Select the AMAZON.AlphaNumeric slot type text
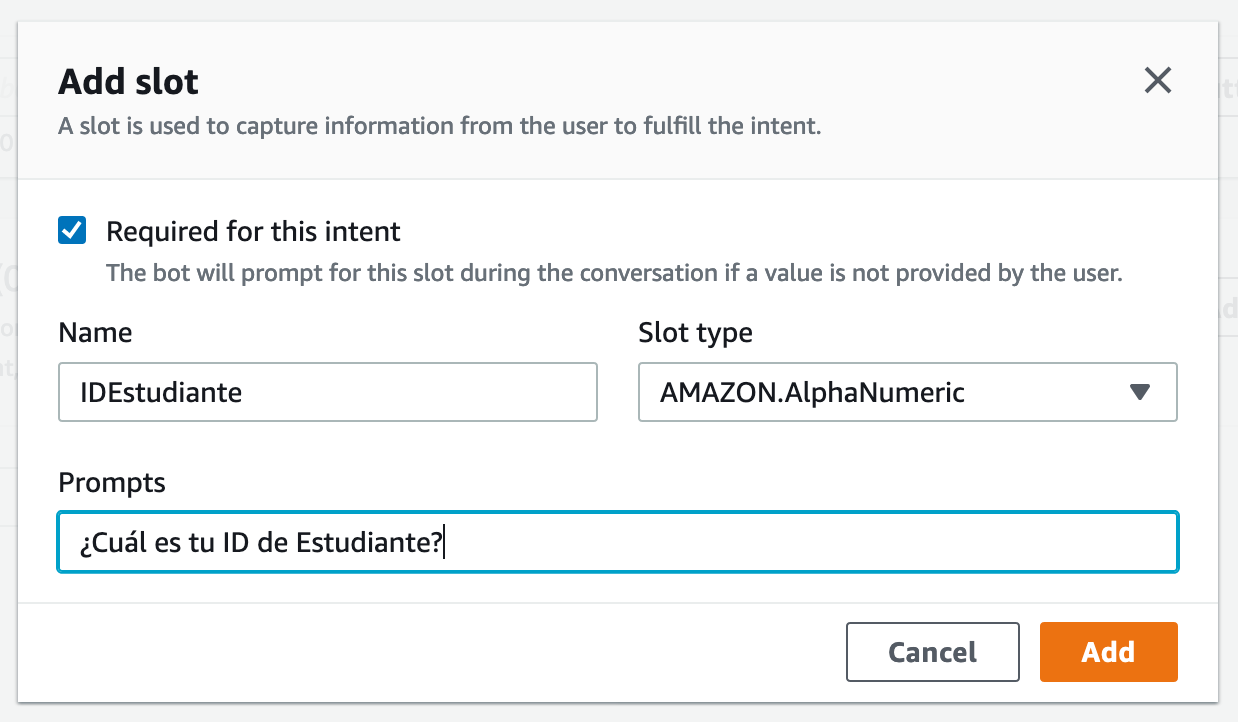Image resolution: width=1238 pixels, height=722 pixels. (811, 392)
